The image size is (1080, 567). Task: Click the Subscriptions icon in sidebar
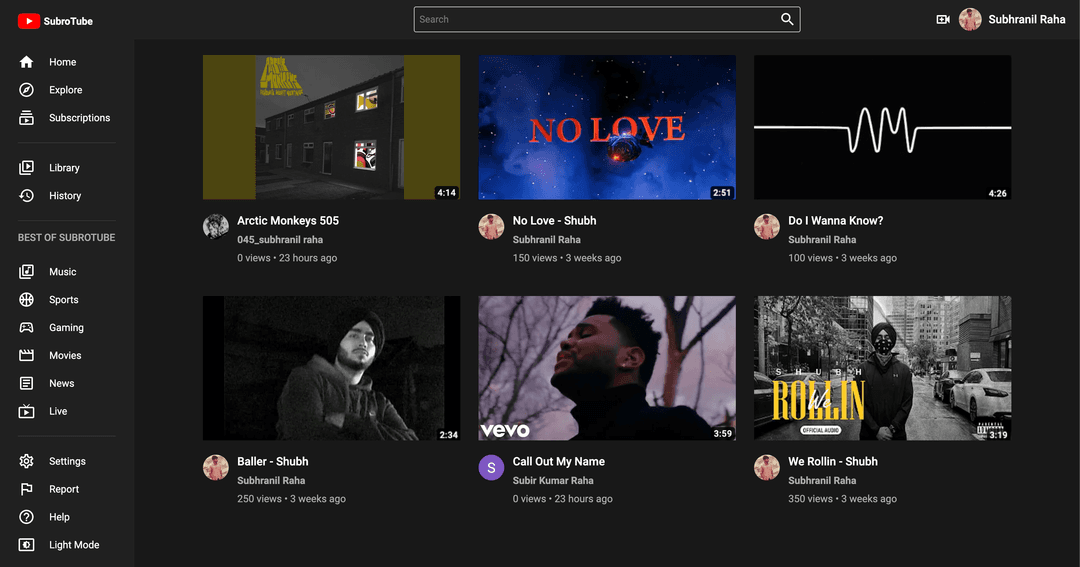[26, 118]
